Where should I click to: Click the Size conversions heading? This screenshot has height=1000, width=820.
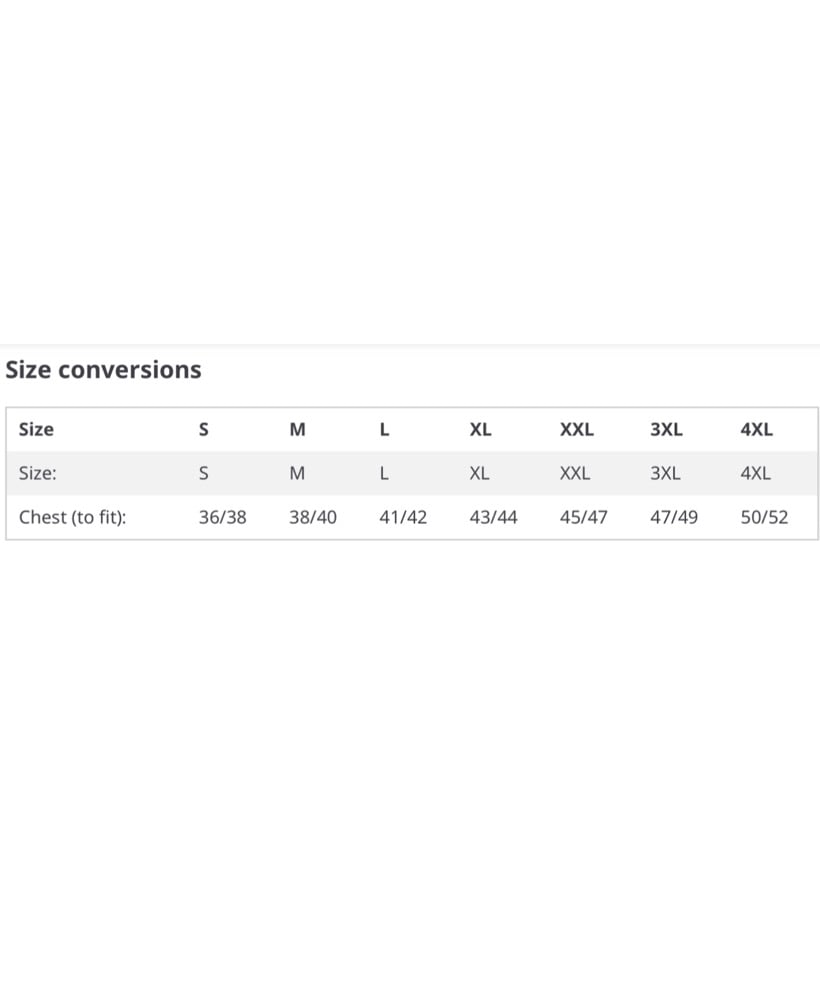(103, 370)
